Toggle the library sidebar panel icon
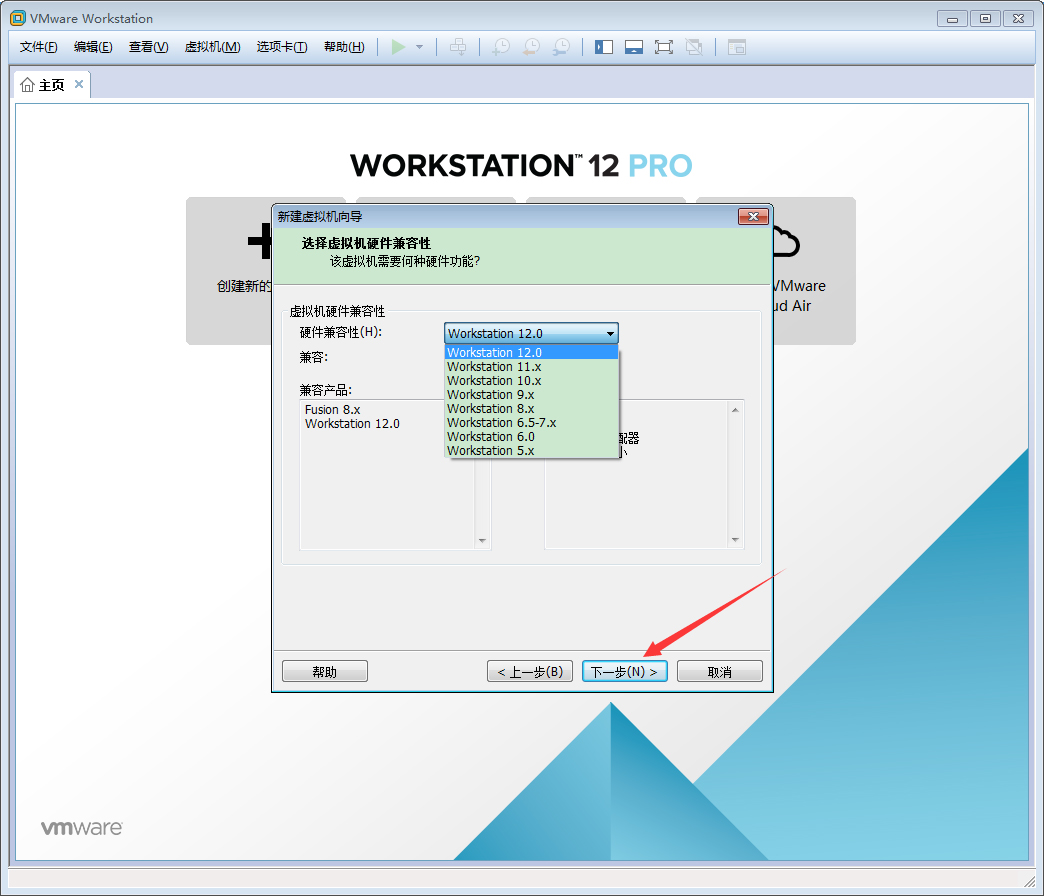The height and width of the screenshot is (896, 1044). point(605,46)
